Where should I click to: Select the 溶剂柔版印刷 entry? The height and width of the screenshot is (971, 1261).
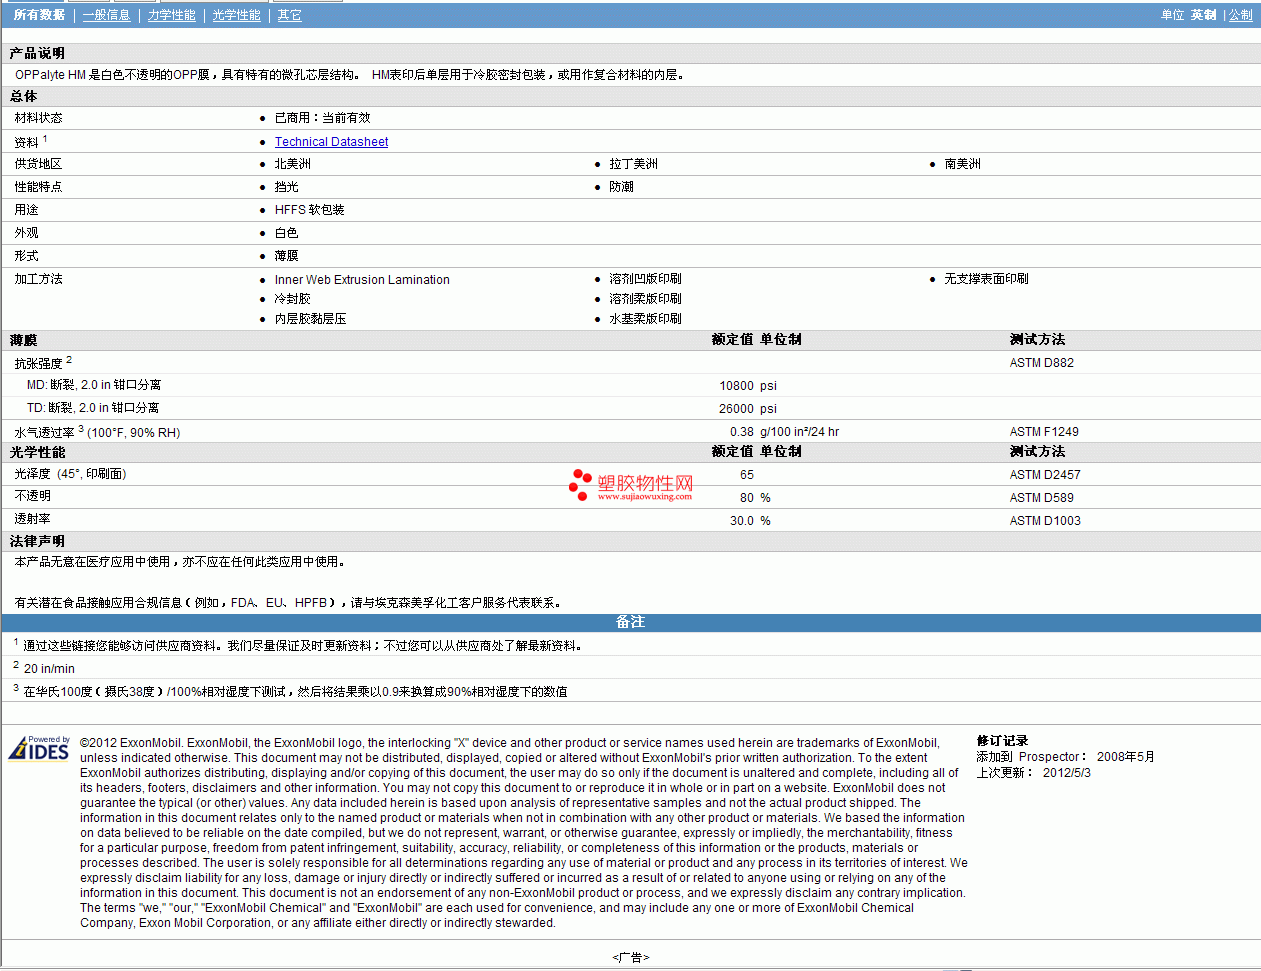645,299
